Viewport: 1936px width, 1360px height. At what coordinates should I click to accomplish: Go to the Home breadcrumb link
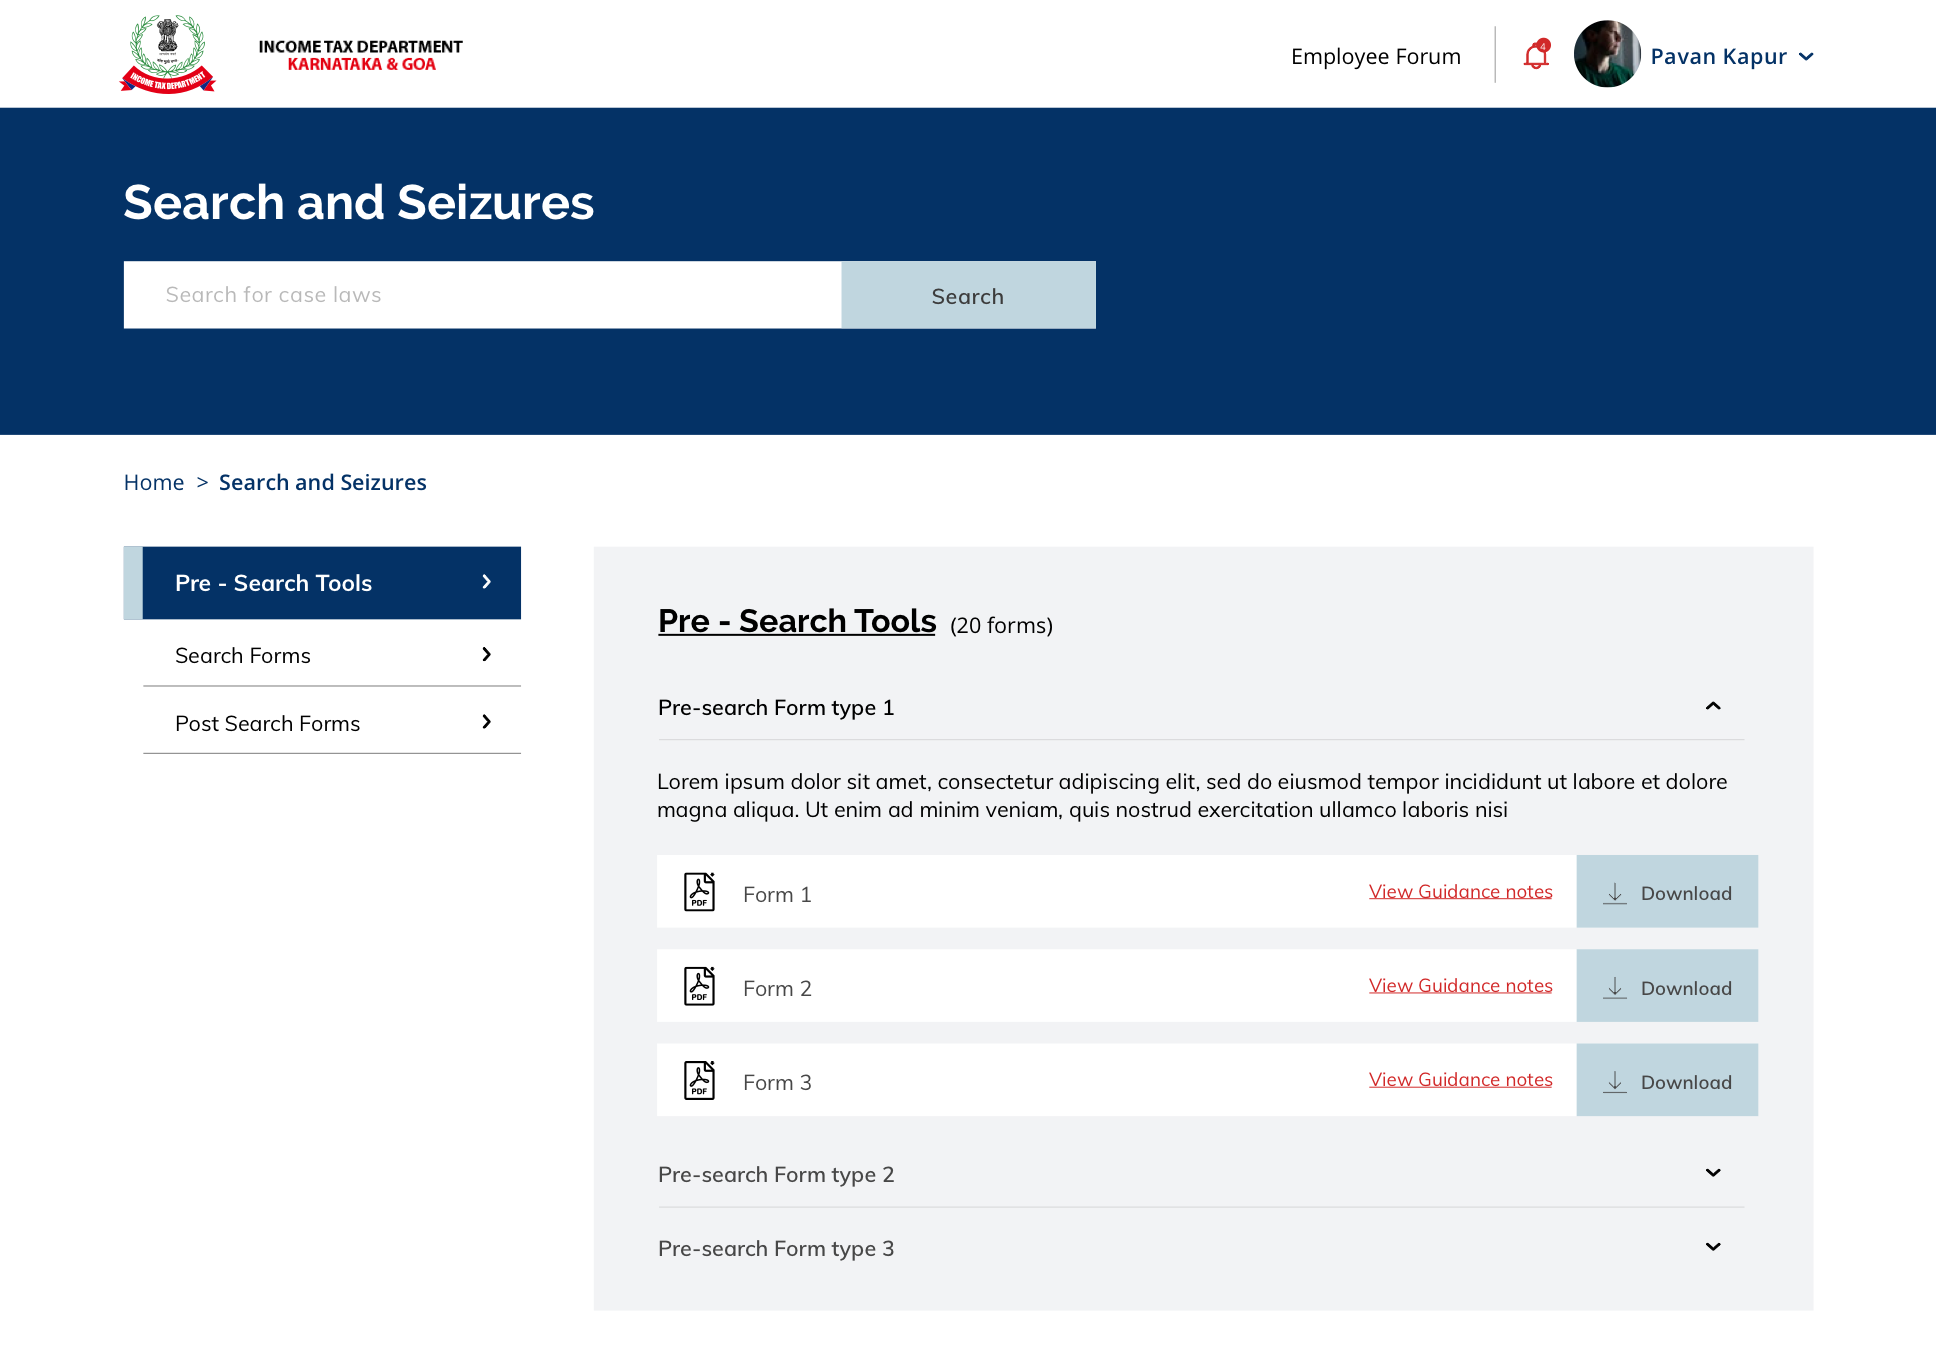[x=154, y=482]
